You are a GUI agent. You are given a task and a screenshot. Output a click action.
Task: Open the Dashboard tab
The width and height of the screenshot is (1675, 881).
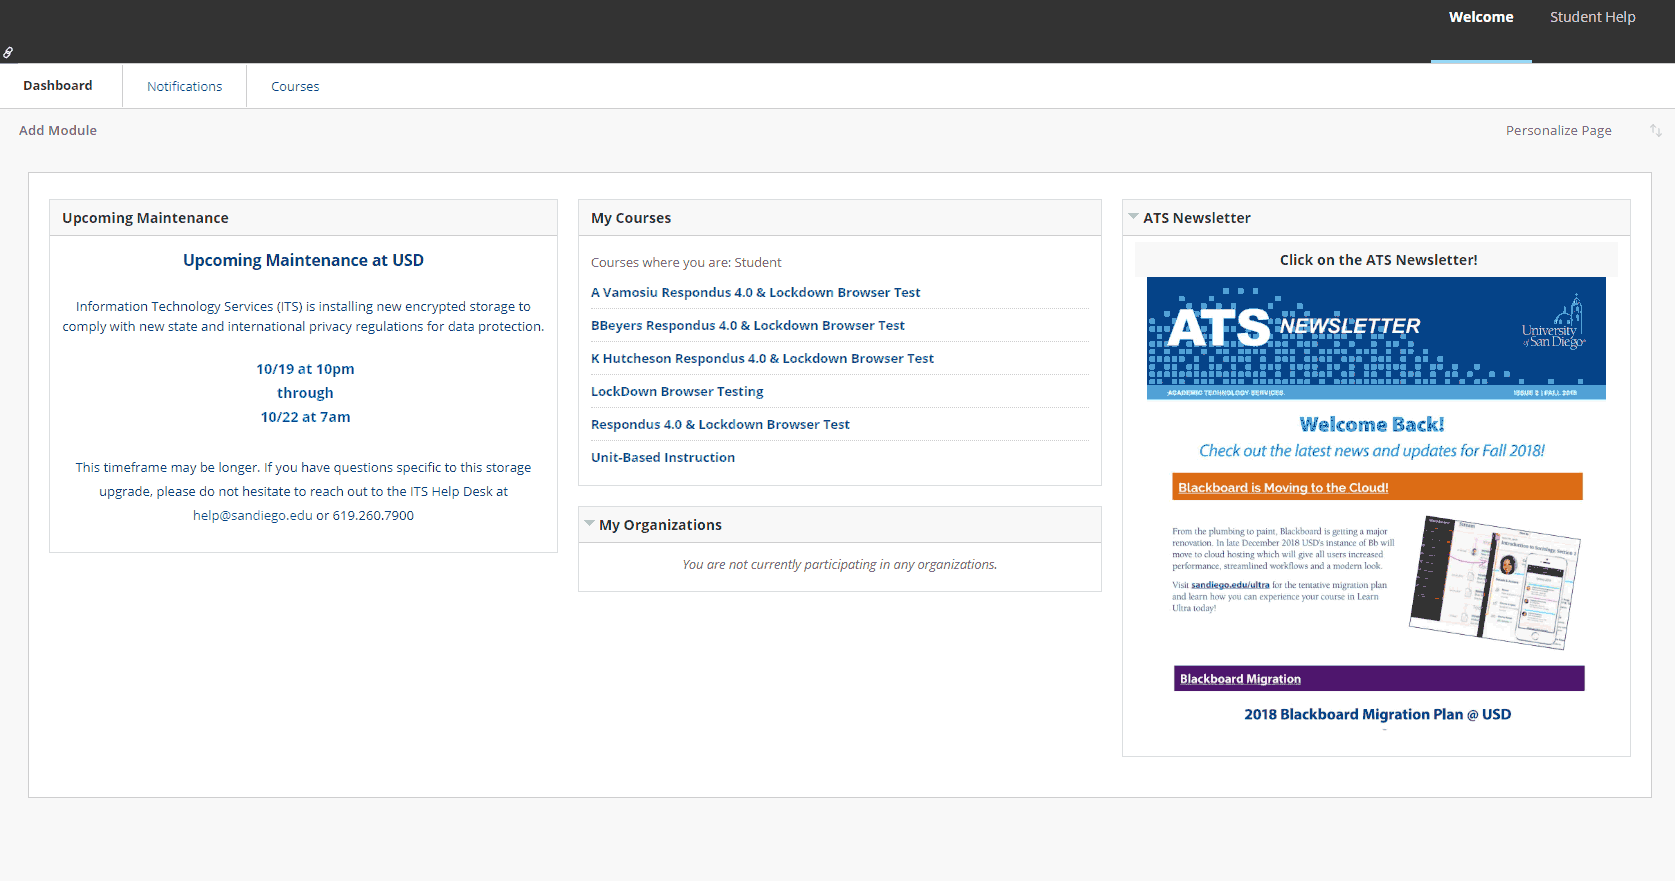58,86
